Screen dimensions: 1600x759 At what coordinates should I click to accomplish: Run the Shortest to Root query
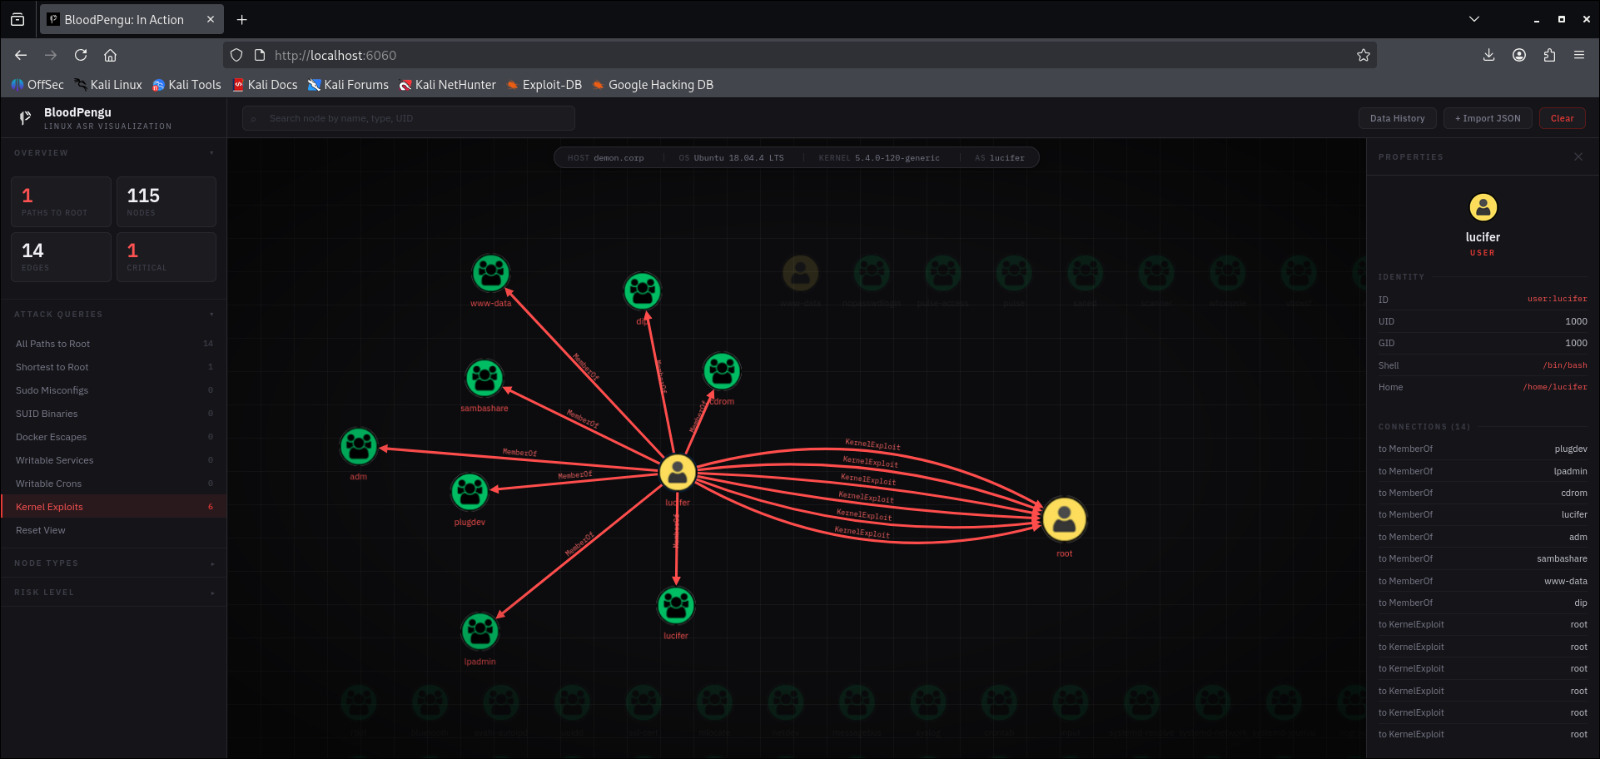point(52,367)
